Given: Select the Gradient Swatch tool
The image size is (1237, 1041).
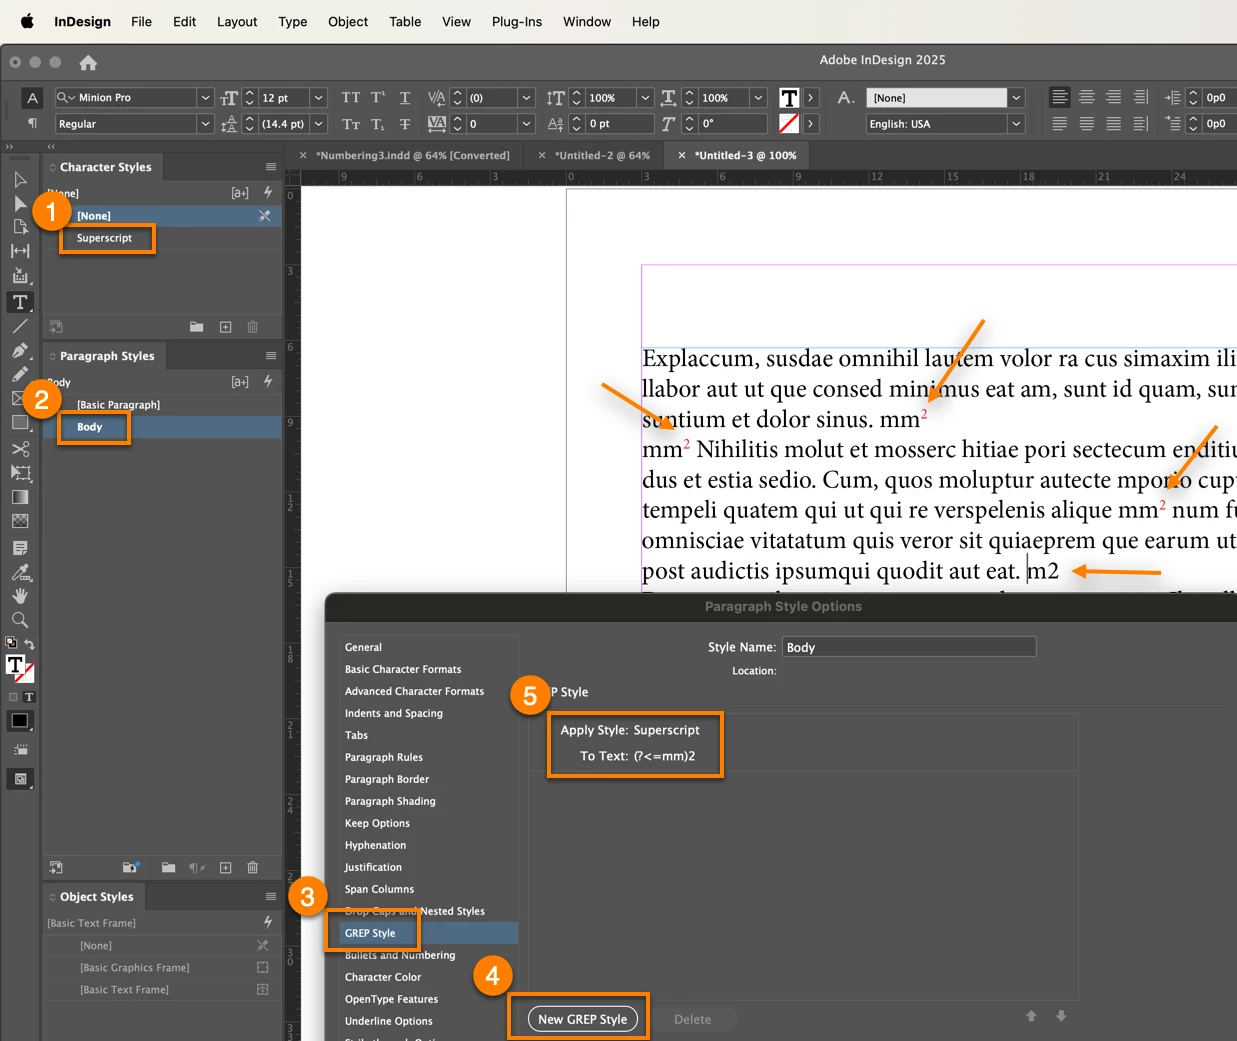Looking at the screenshot, I should pyautogui.click(x=20, y=497).
